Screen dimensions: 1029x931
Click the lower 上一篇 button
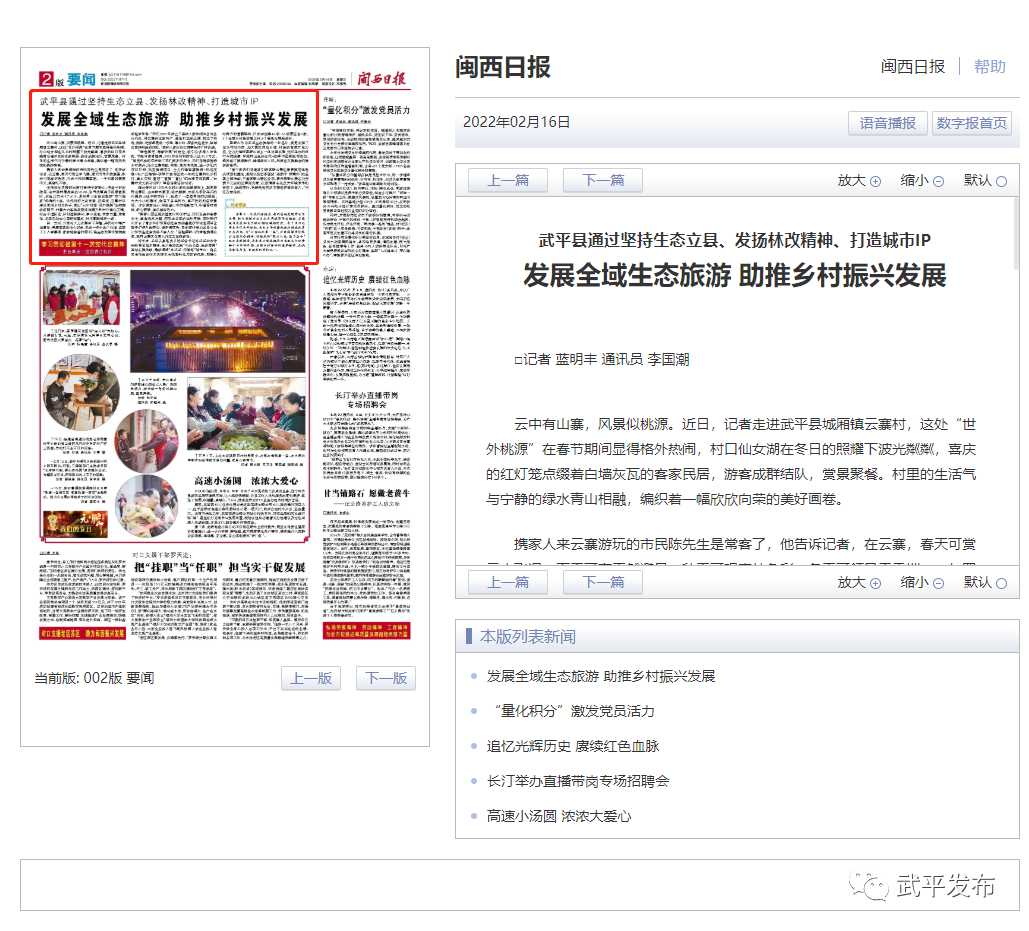click(508, 582)
